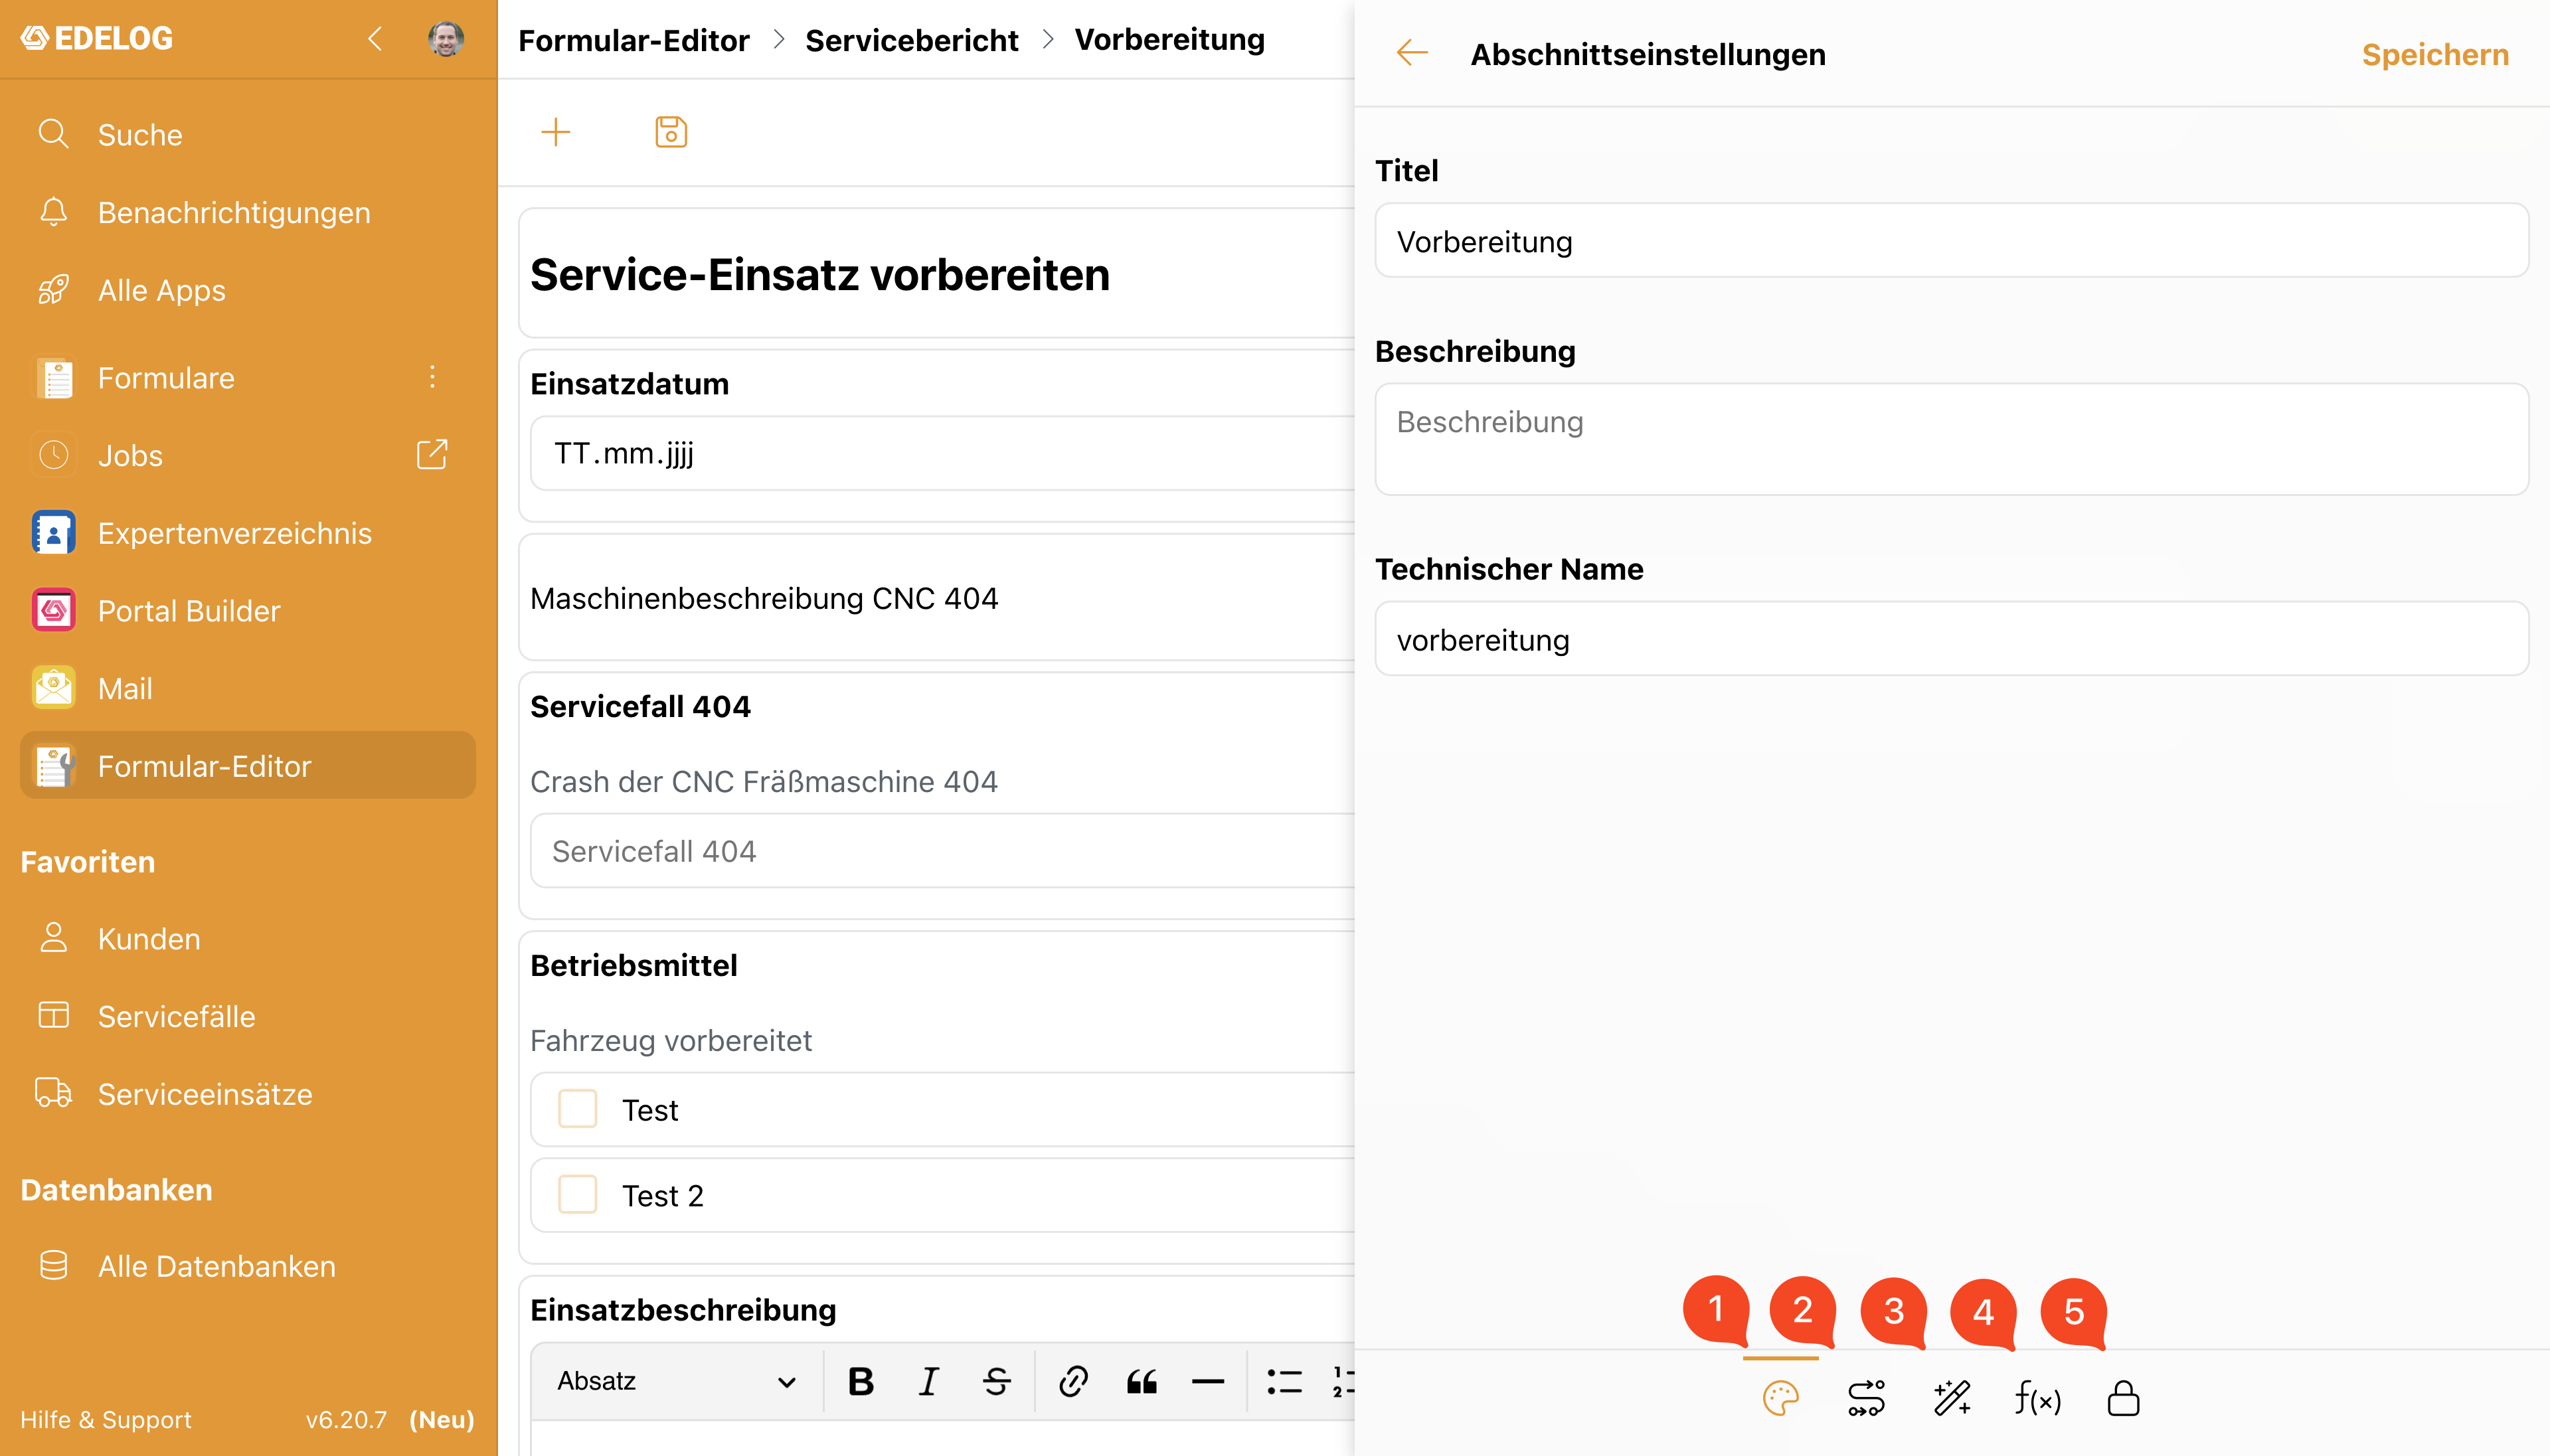
Task: Open Formulare three-dot options menu
Action: (432, 377)
